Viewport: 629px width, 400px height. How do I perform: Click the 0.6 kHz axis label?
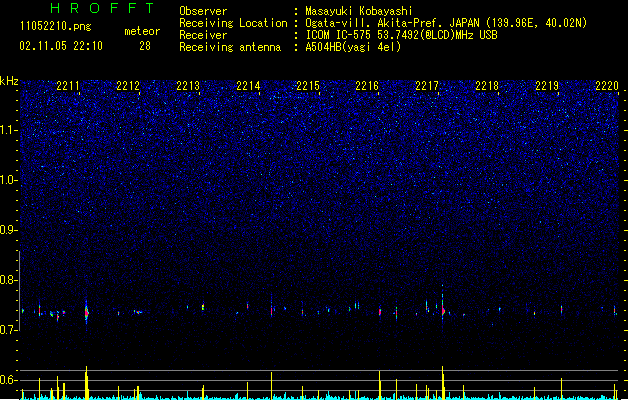tap(8, 380)
